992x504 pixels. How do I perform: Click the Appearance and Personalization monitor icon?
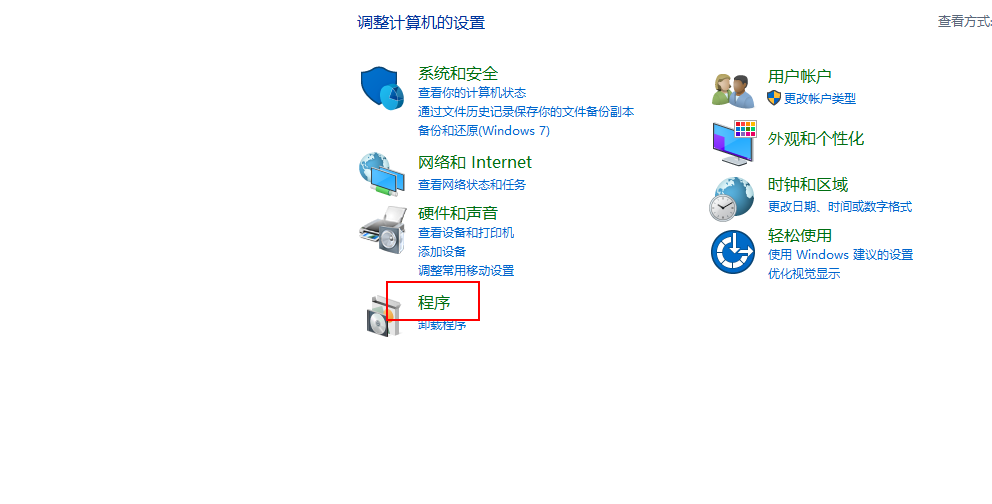pos(734,142)
